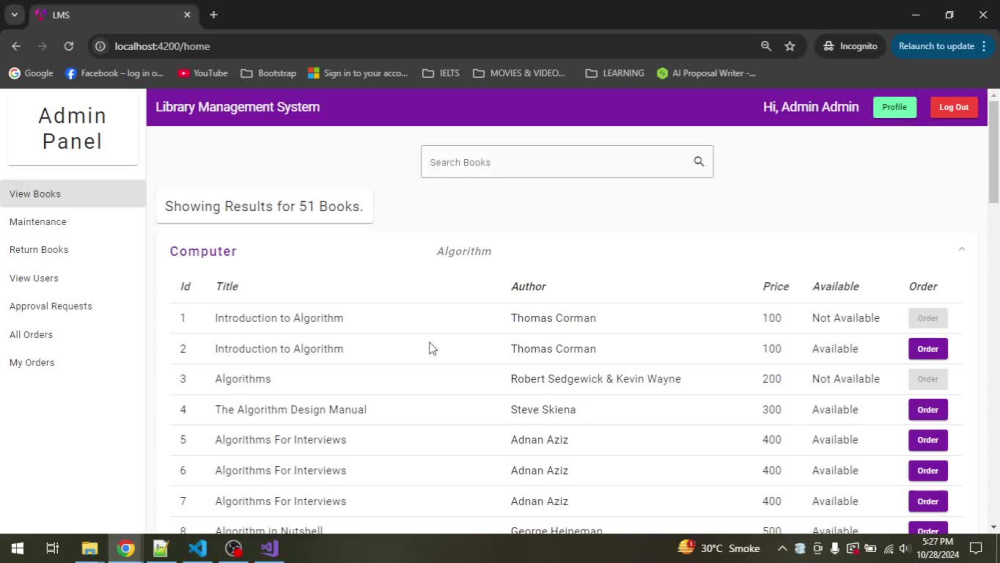The image size is (1000, 563).
Task: Open Visual Studio Code from taskbar
Action: point(198,548)
